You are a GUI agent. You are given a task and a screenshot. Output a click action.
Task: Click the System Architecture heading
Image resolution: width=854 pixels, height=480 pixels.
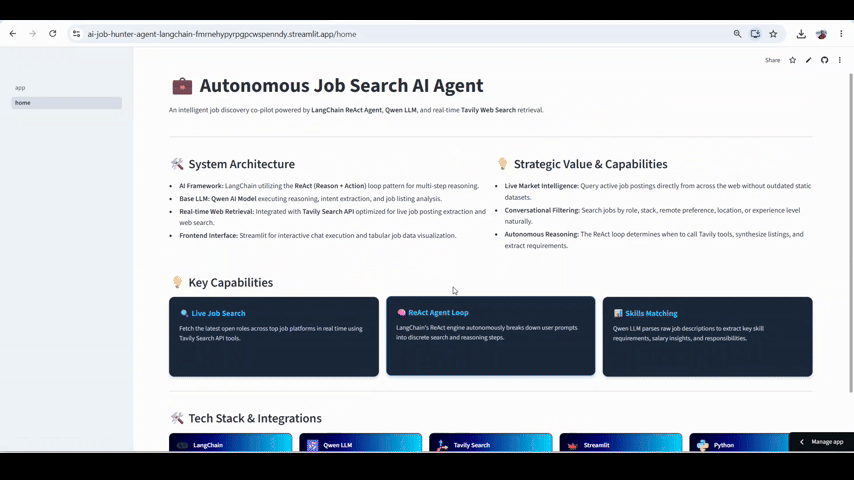tap(241, 164)
